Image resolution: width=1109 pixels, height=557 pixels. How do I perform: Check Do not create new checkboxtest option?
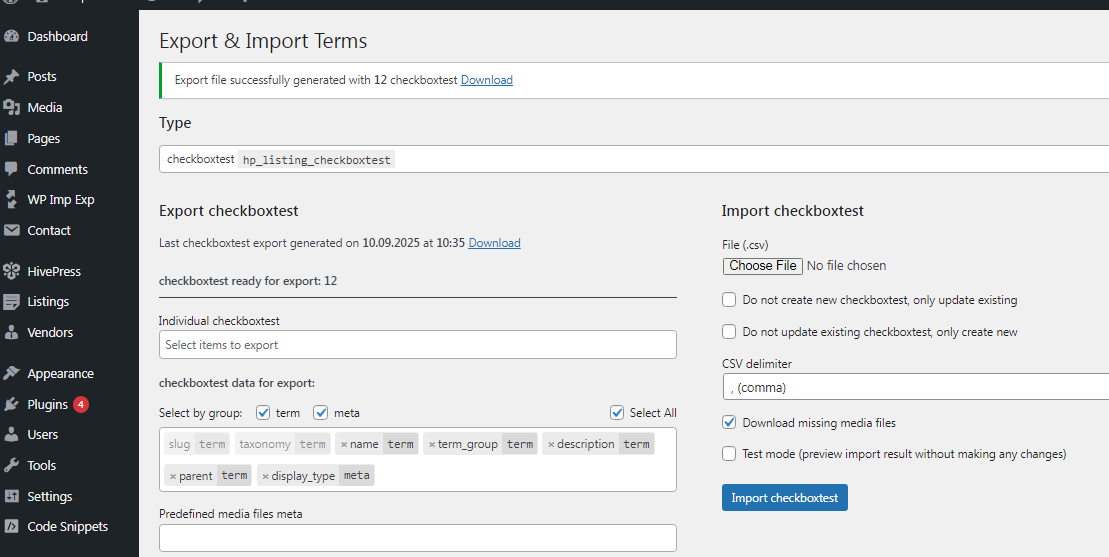tap(729, 300)
